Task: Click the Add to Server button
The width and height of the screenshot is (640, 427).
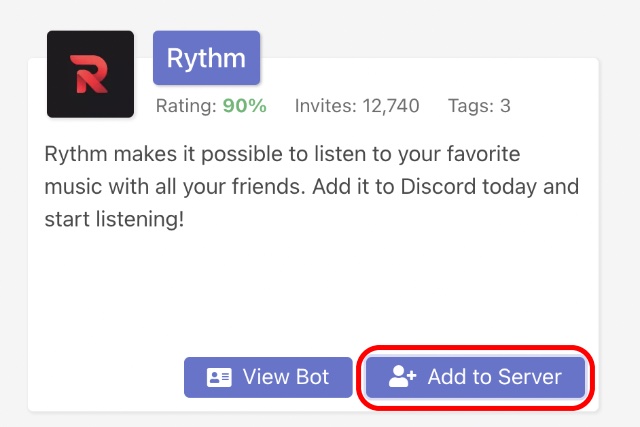Action: coord(476,377)
